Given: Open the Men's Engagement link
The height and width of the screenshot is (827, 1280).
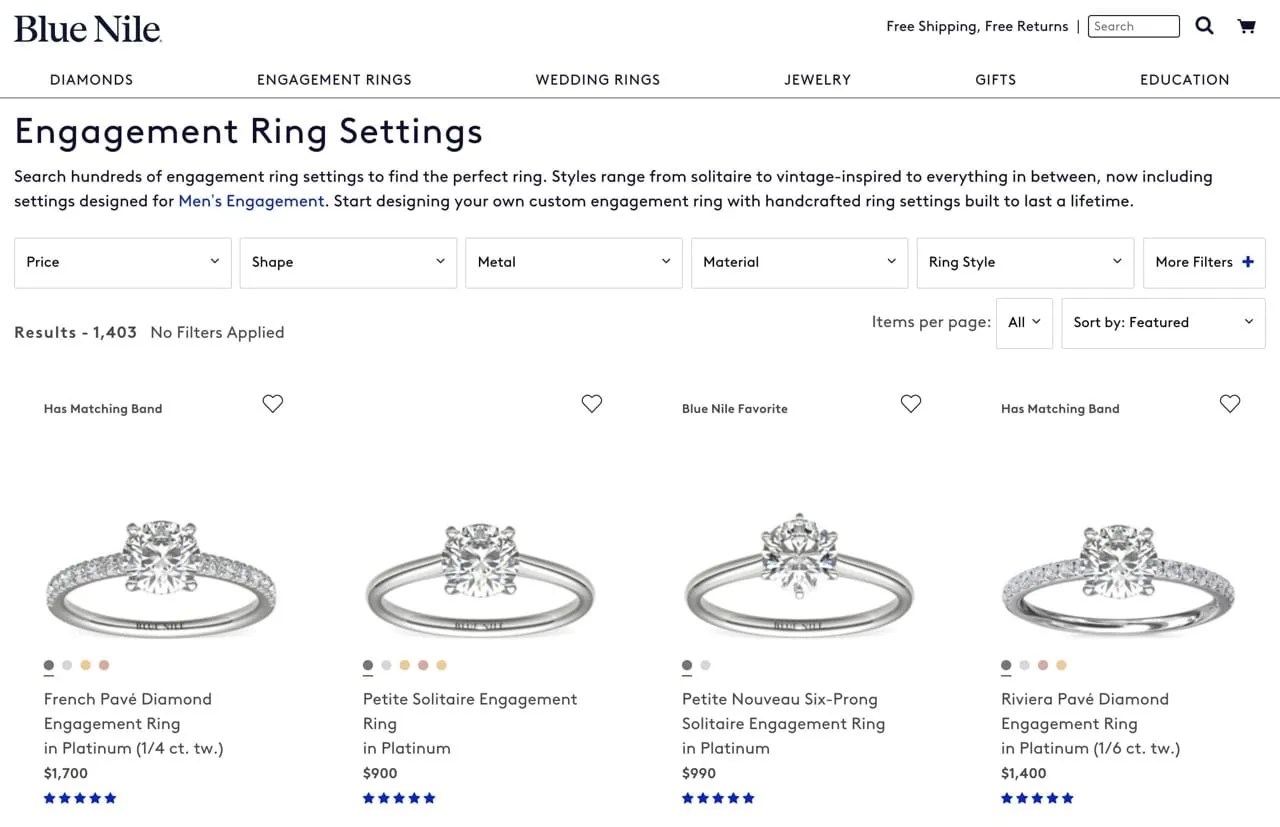Looking at the screenshot, I should point(251,201).
